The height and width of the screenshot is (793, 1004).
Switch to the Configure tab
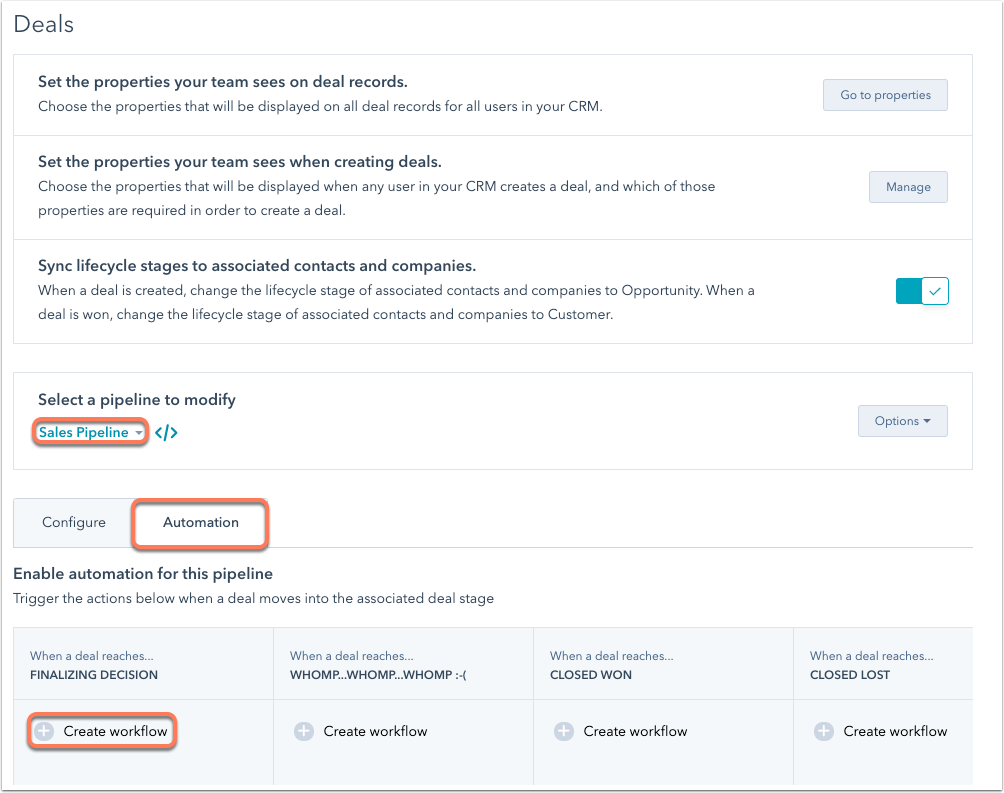click(74, 522)
